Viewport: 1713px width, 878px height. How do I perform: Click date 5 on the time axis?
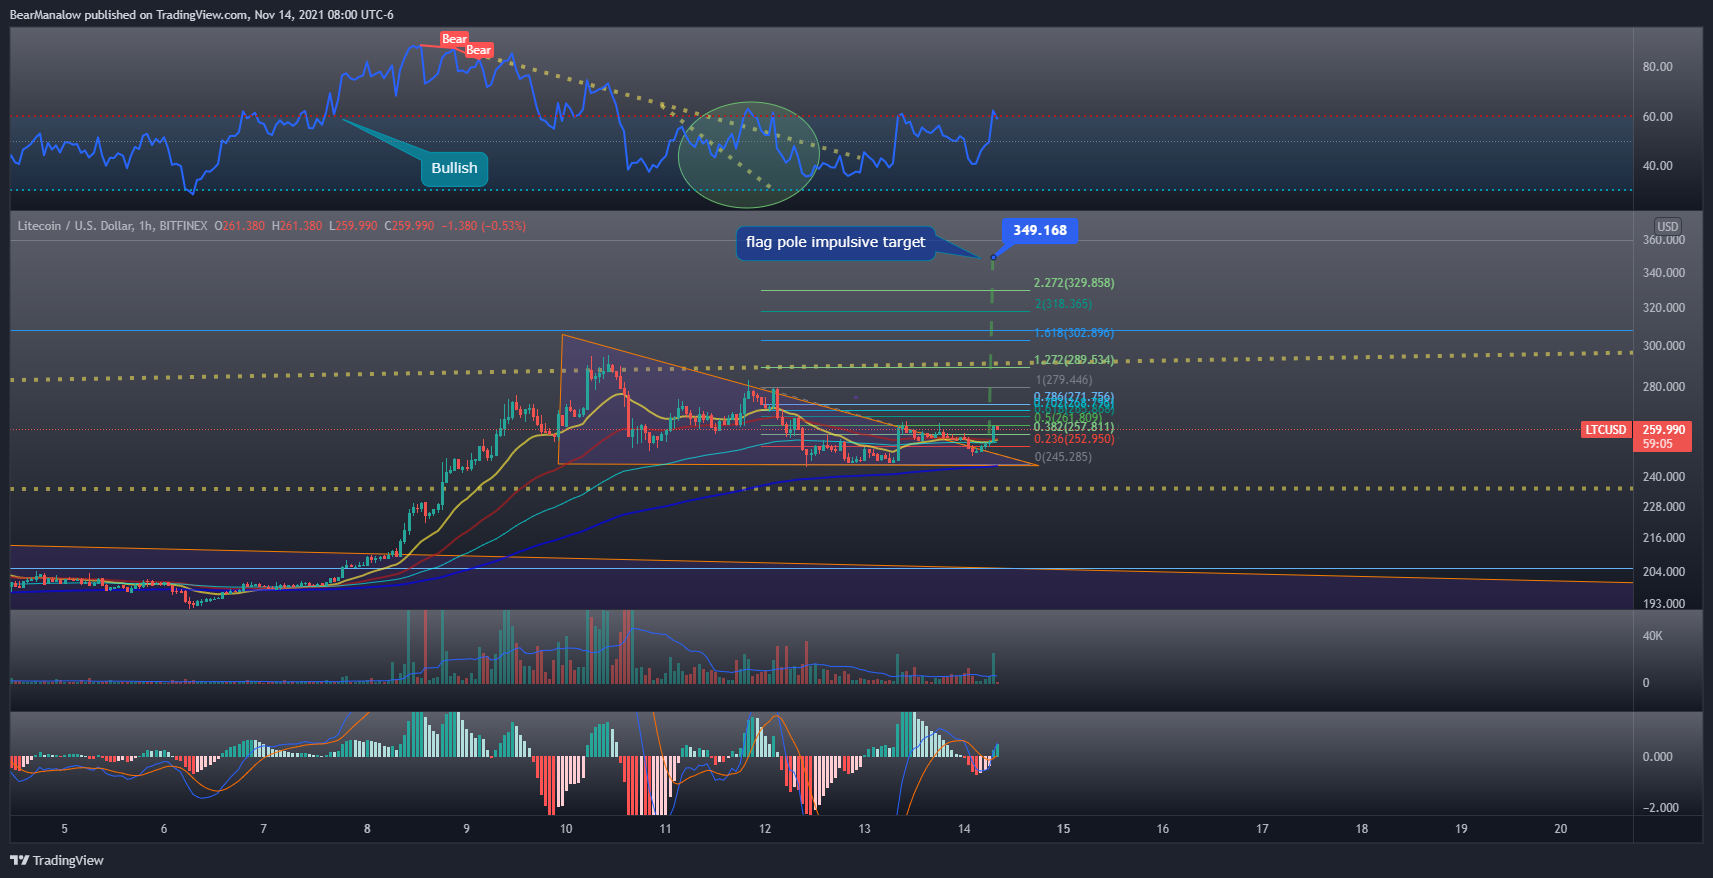click(x=65, y=829)
